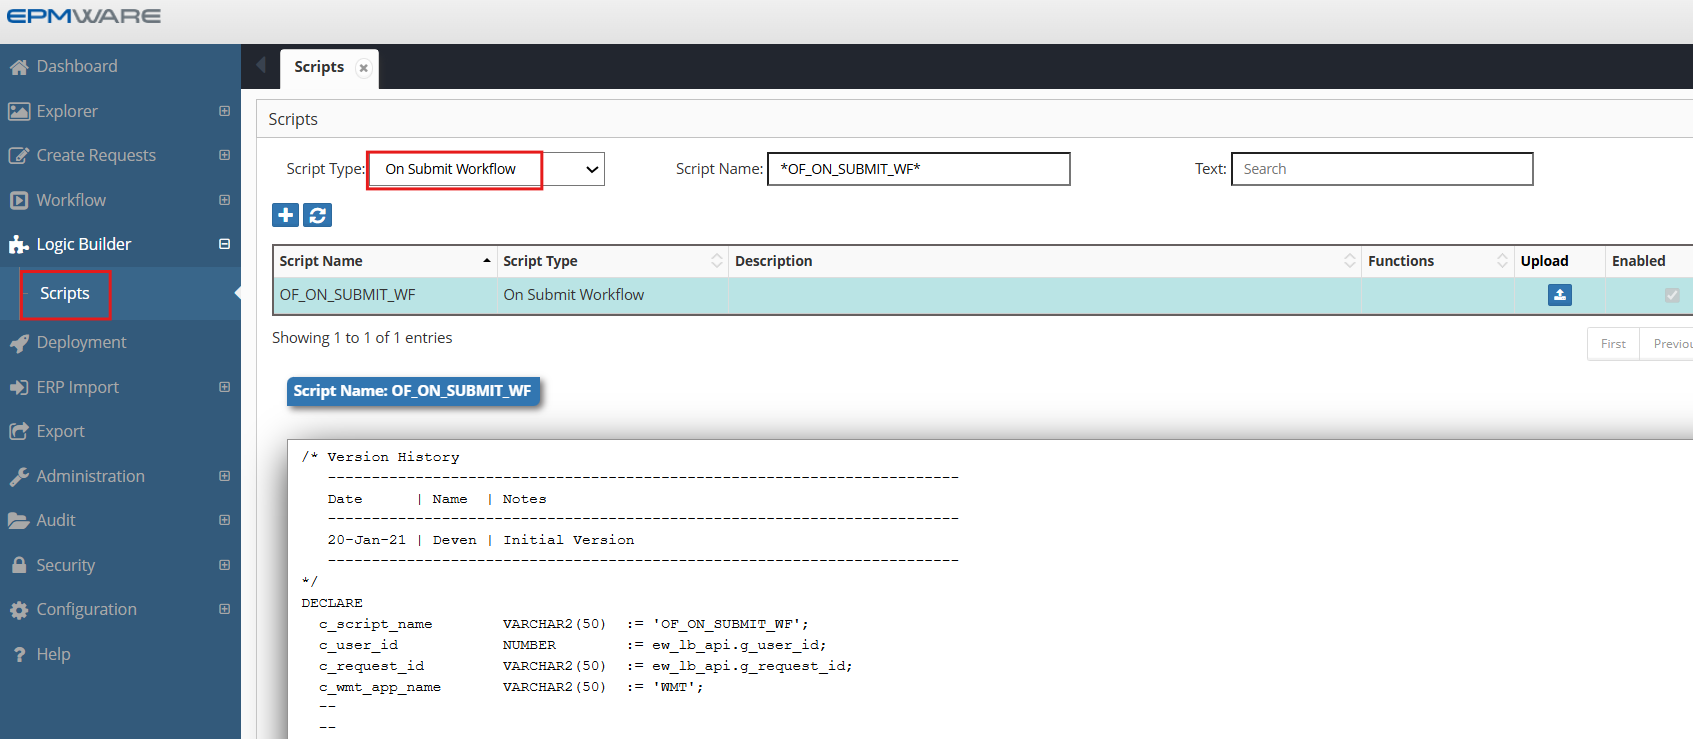This screenshot has width=1693, height=739.
Task: Open the Deployment rocket menu item
Action: [81, 342]
